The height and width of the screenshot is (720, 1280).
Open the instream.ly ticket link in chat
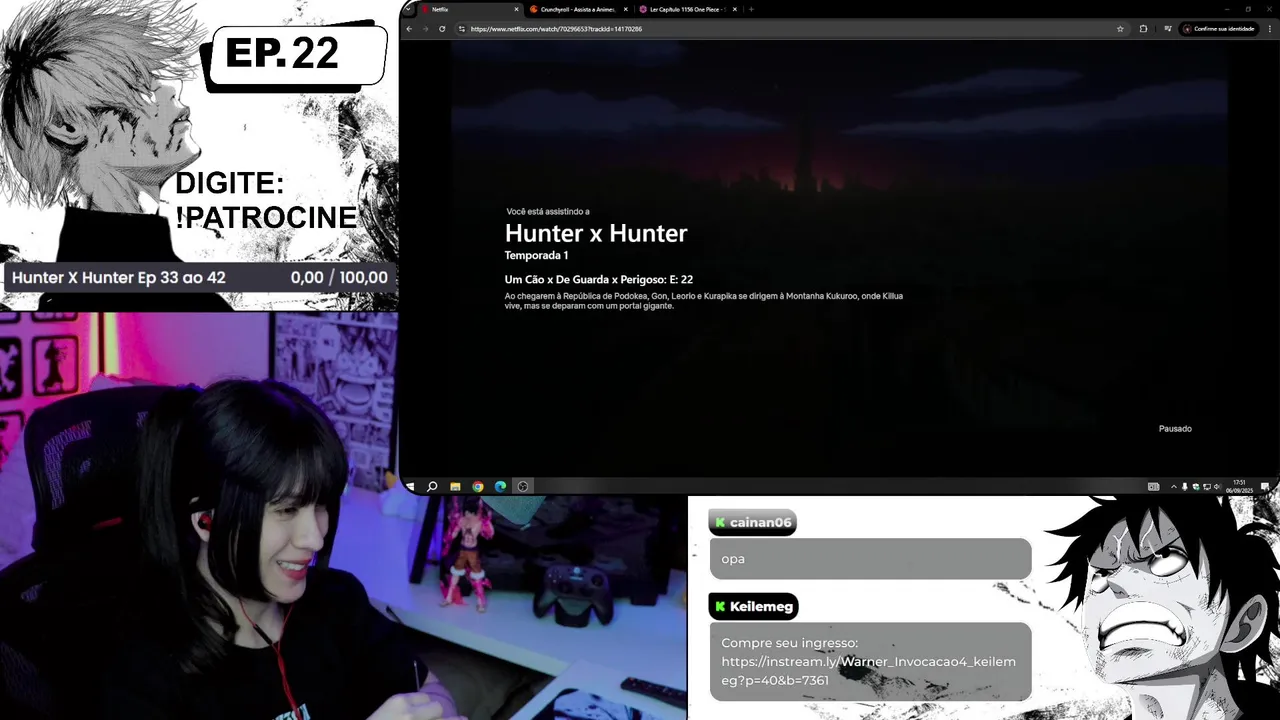pyautogui.click(x=868, y=671)
